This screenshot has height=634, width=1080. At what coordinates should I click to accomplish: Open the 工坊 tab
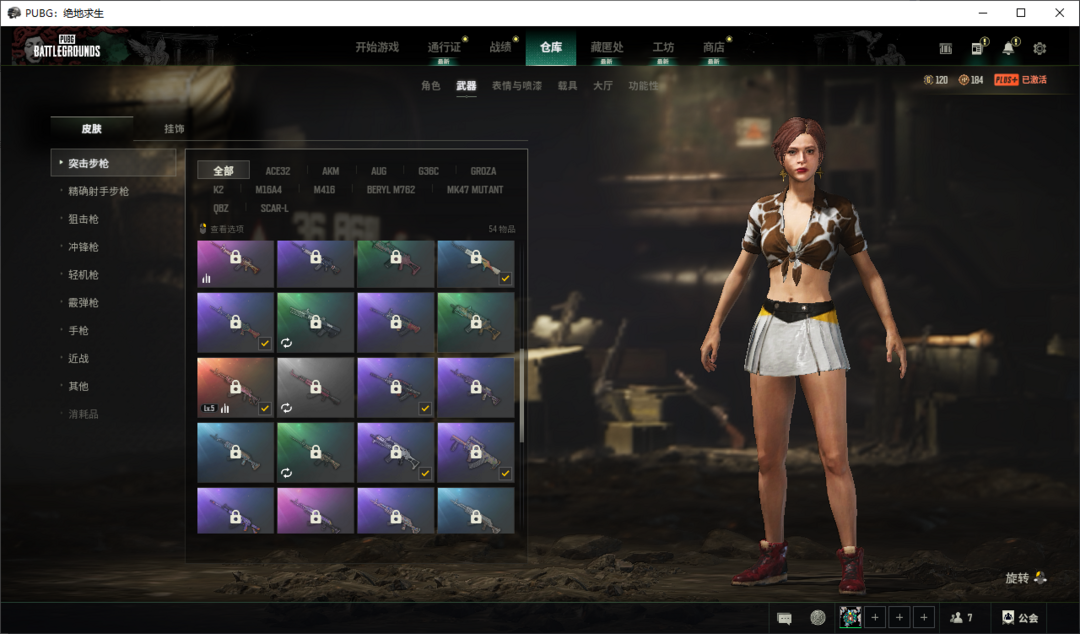(663, 47)
